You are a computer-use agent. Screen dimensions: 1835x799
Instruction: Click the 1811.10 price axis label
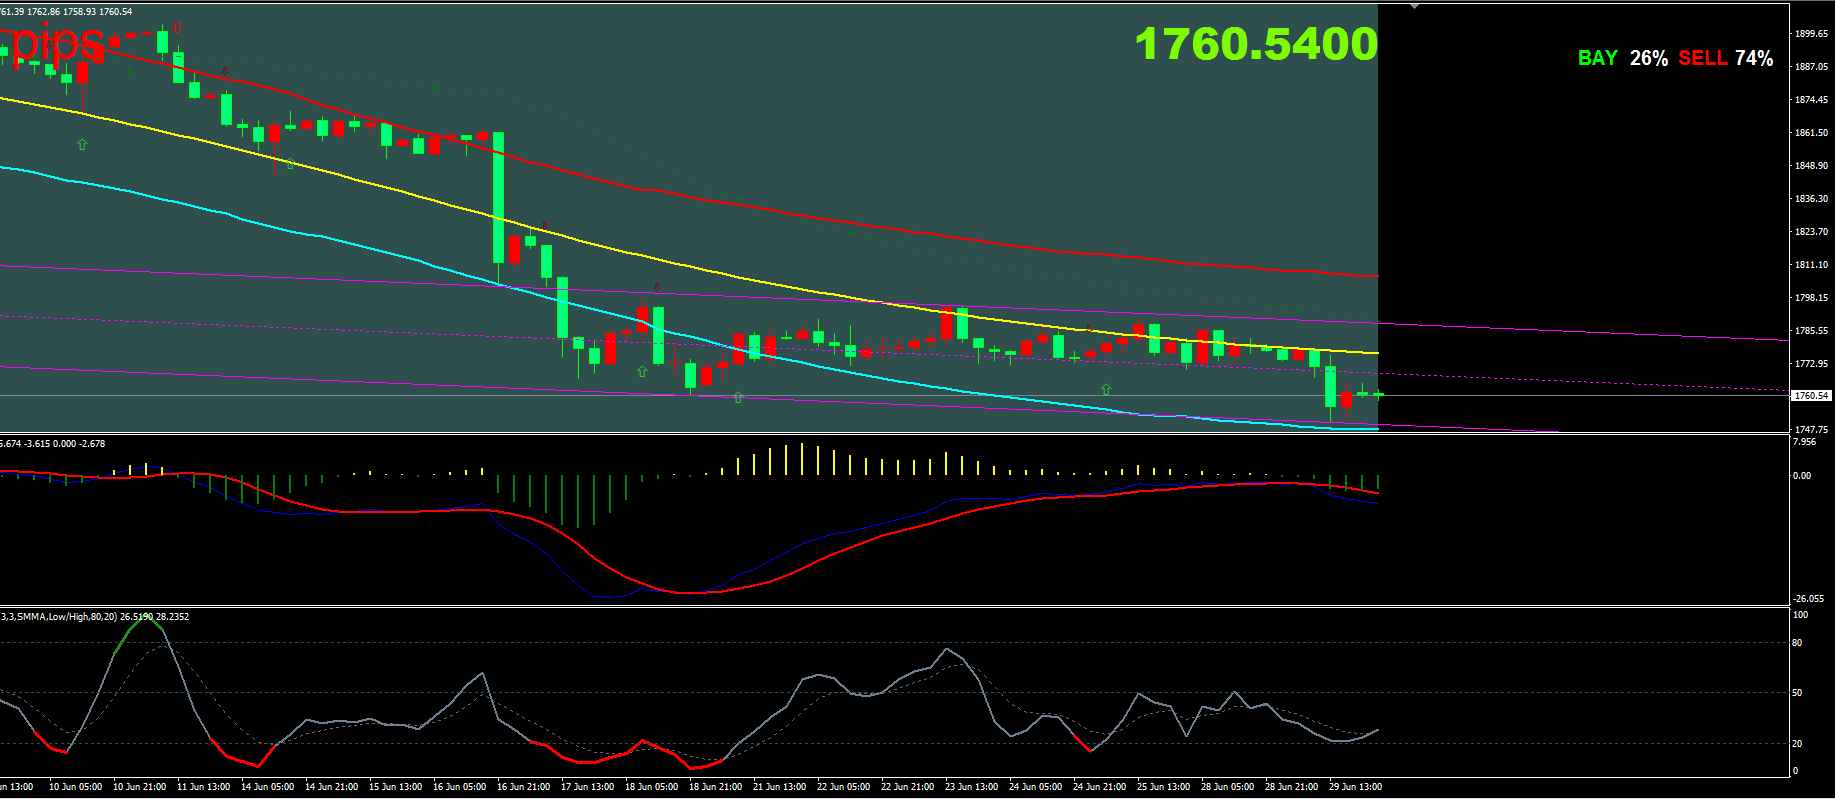click(1811, 265)
